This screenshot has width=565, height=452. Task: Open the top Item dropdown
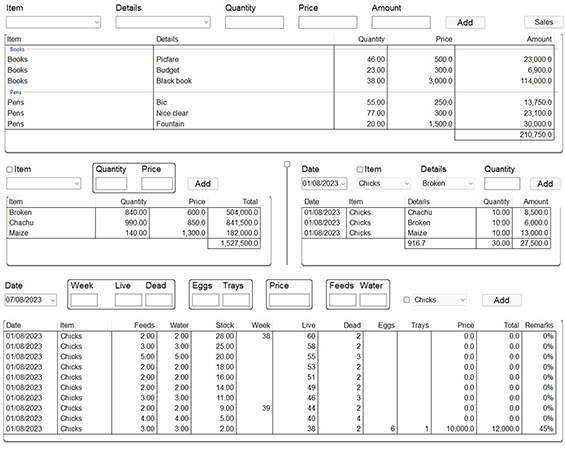(x=53, y=22)
